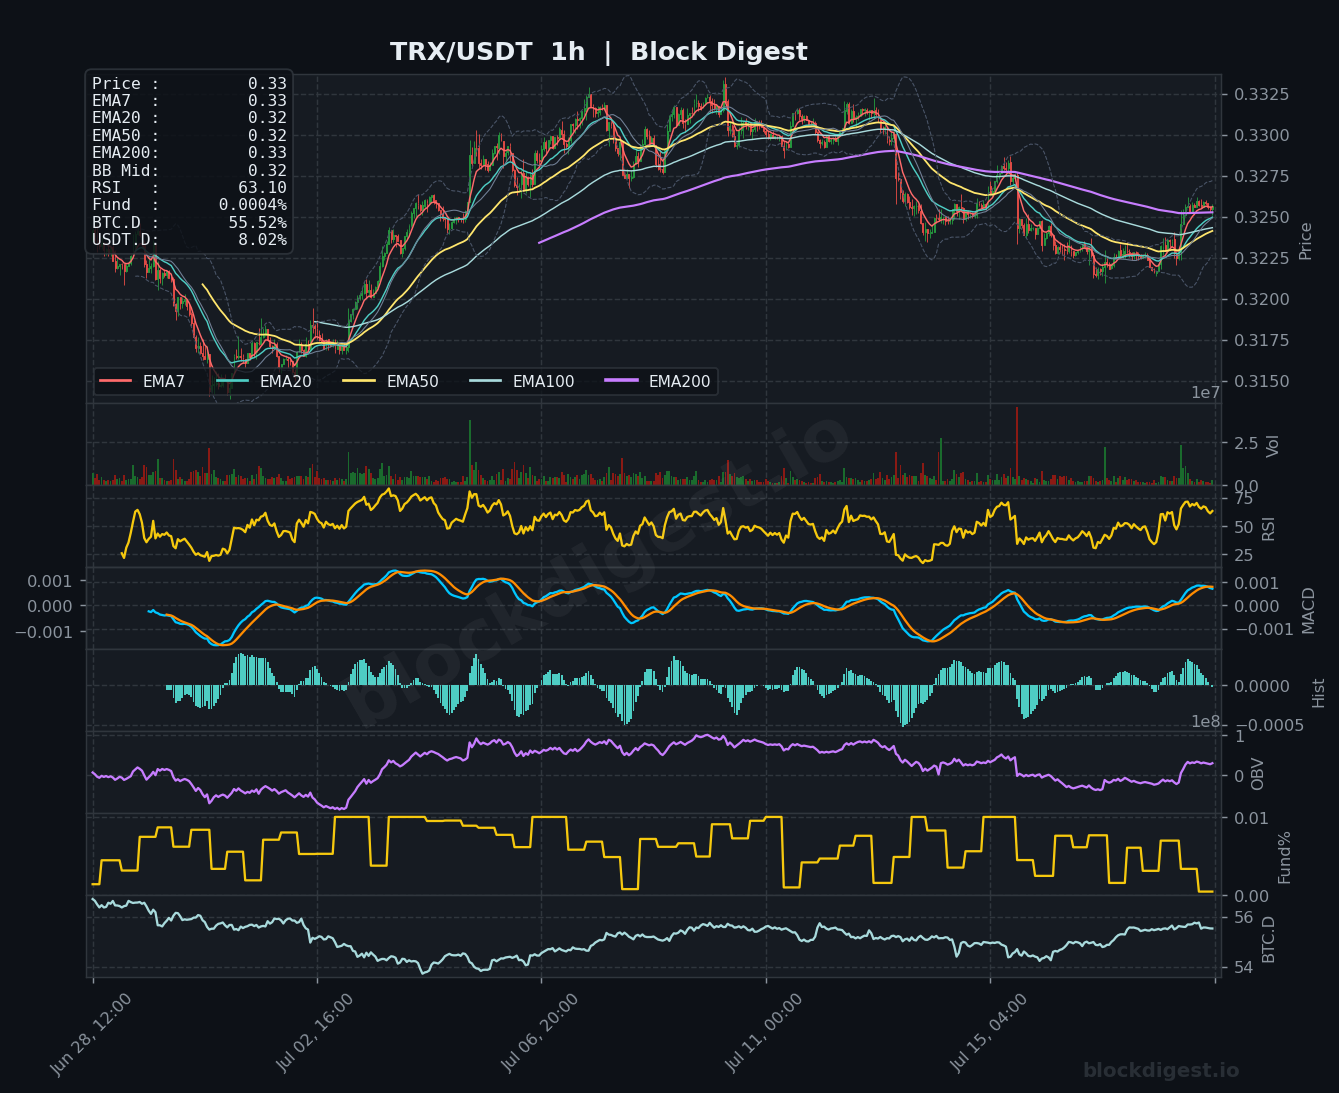Click the Jul 11, 00:00 date label

click(763, 1034)
